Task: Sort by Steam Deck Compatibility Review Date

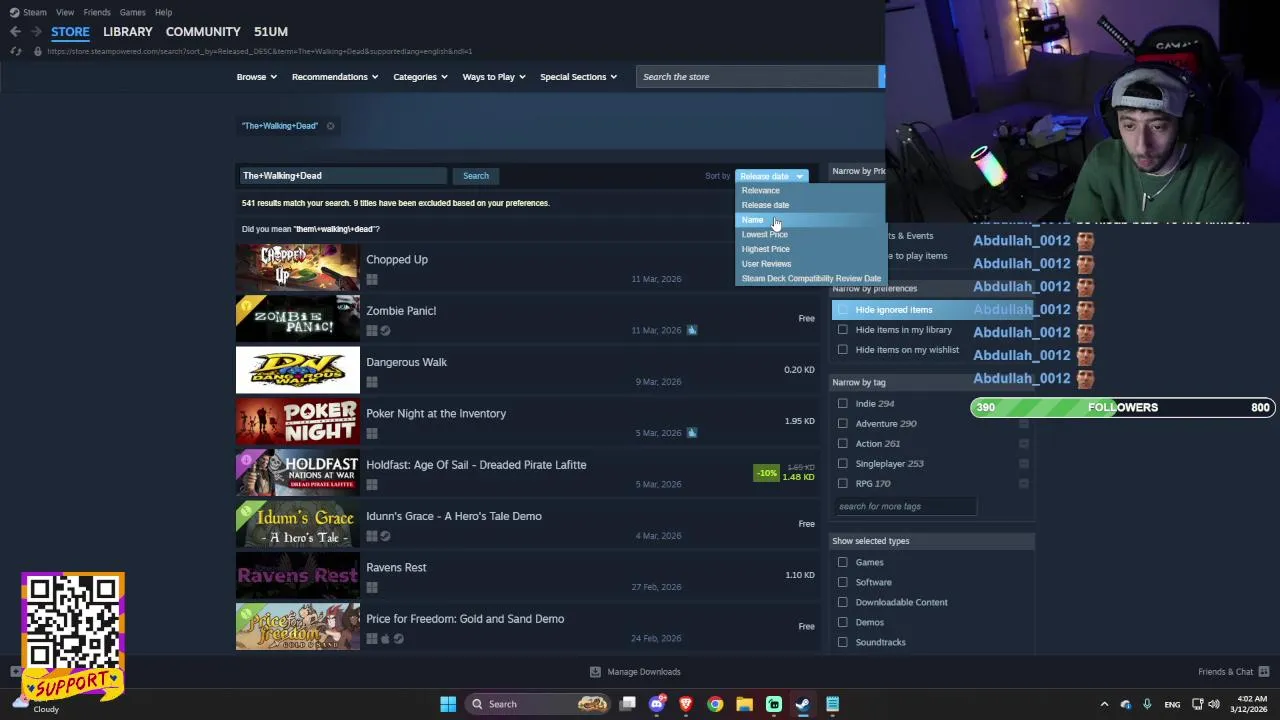Action: click(811, 279)
